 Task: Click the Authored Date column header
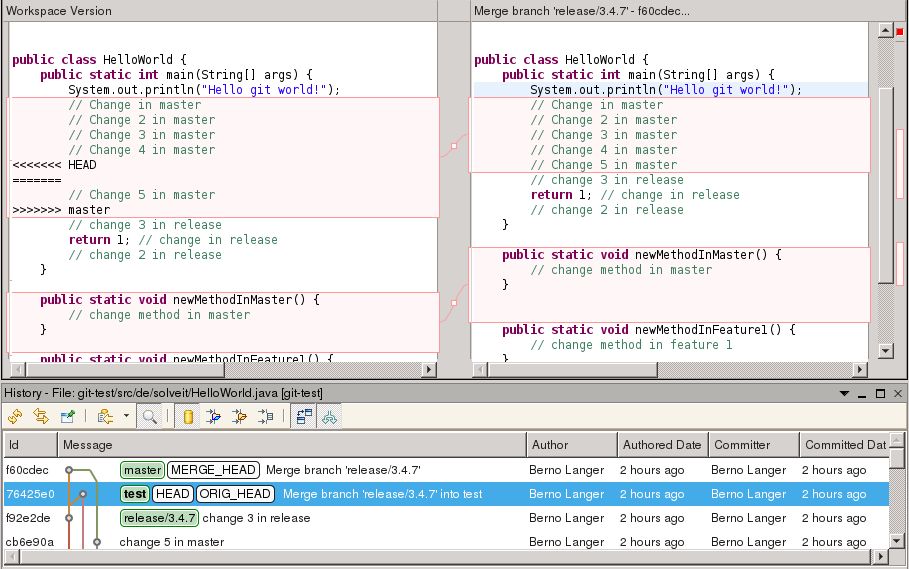pyautogui.click(x=661, y=445)
